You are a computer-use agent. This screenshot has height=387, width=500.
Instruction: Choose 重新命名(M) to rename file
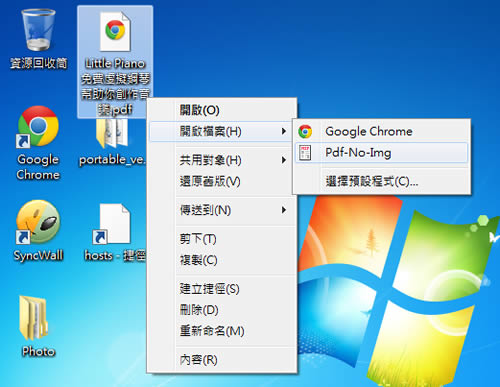click(x=222, y=331)
